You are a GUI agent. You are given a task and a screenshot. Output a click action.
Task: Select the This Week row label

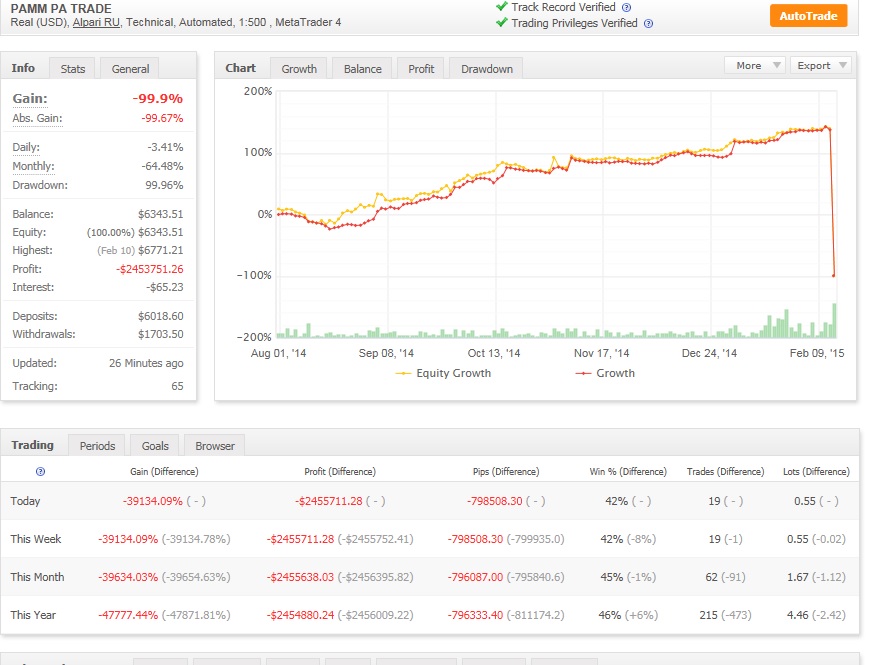click(x=35, y=539)
